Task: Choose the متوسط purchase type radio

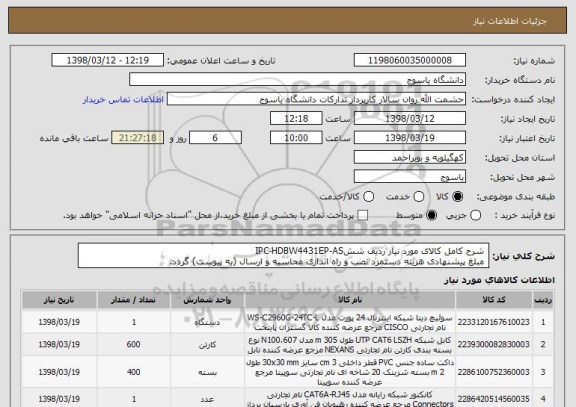Action: pos(431,215)
